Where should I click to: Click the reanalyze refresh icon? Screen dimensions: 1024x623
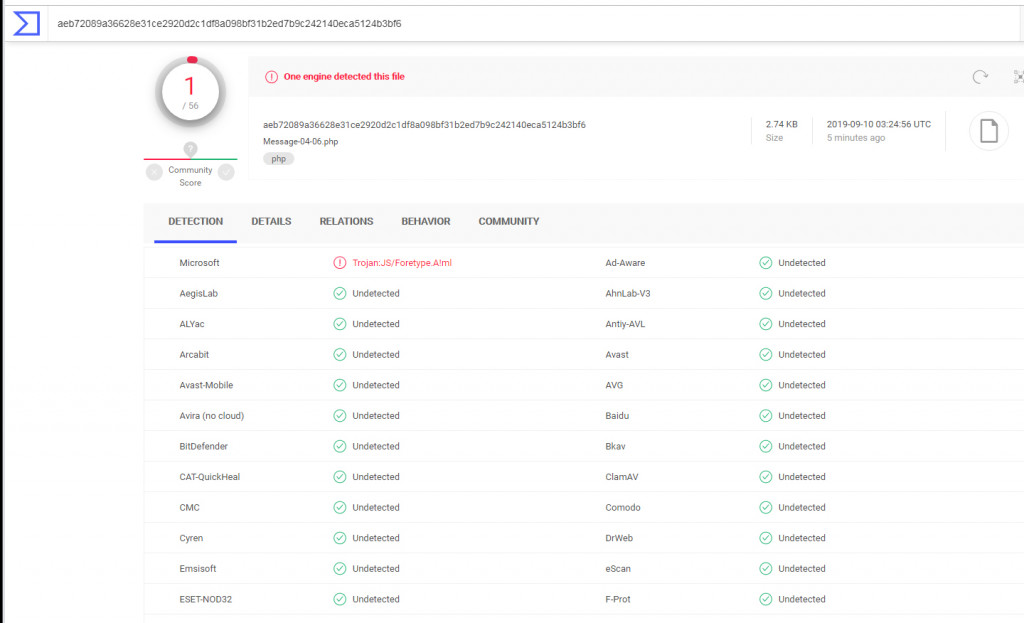pyautogui.click(x=980, y=77)
